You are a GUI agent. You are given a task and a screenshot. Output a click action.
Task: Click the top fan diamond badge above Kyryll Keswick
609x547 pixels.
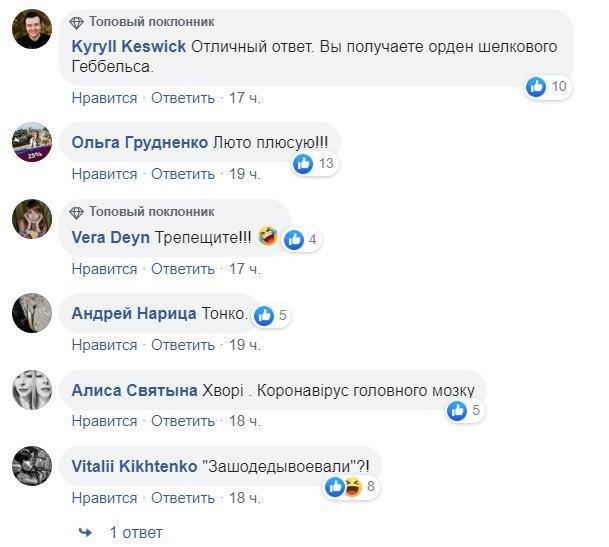coord(77,22)
